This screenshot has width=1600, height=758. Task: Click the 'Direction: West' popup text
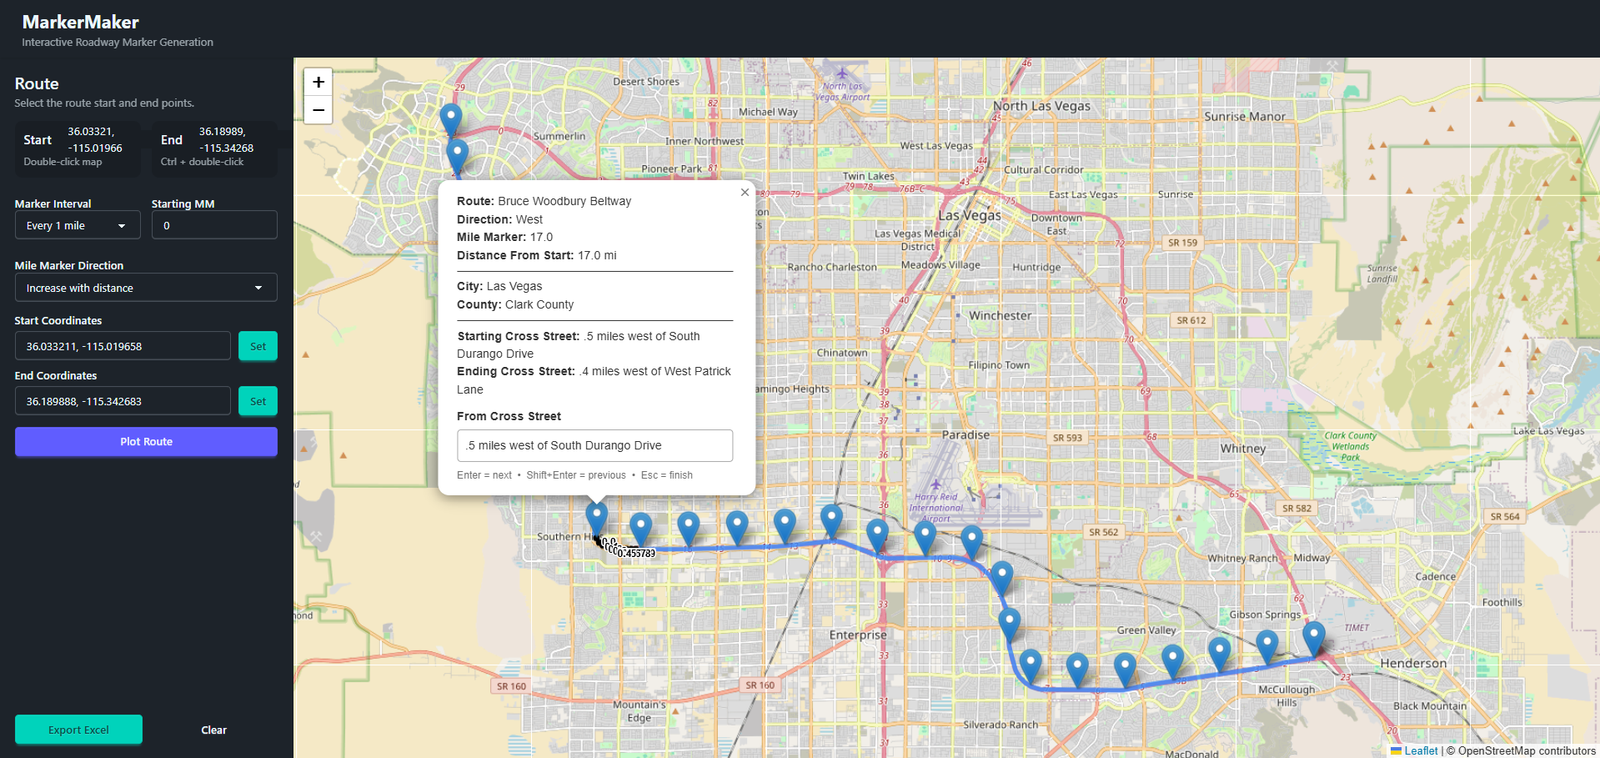[500, 219]
